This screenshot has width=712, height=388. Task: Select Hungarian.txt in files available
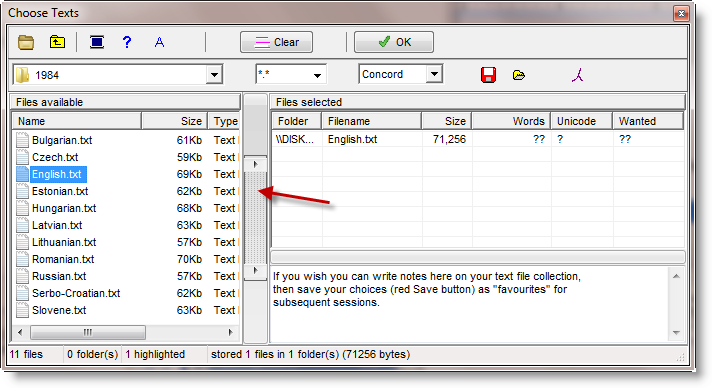click(x=64, y=208)
